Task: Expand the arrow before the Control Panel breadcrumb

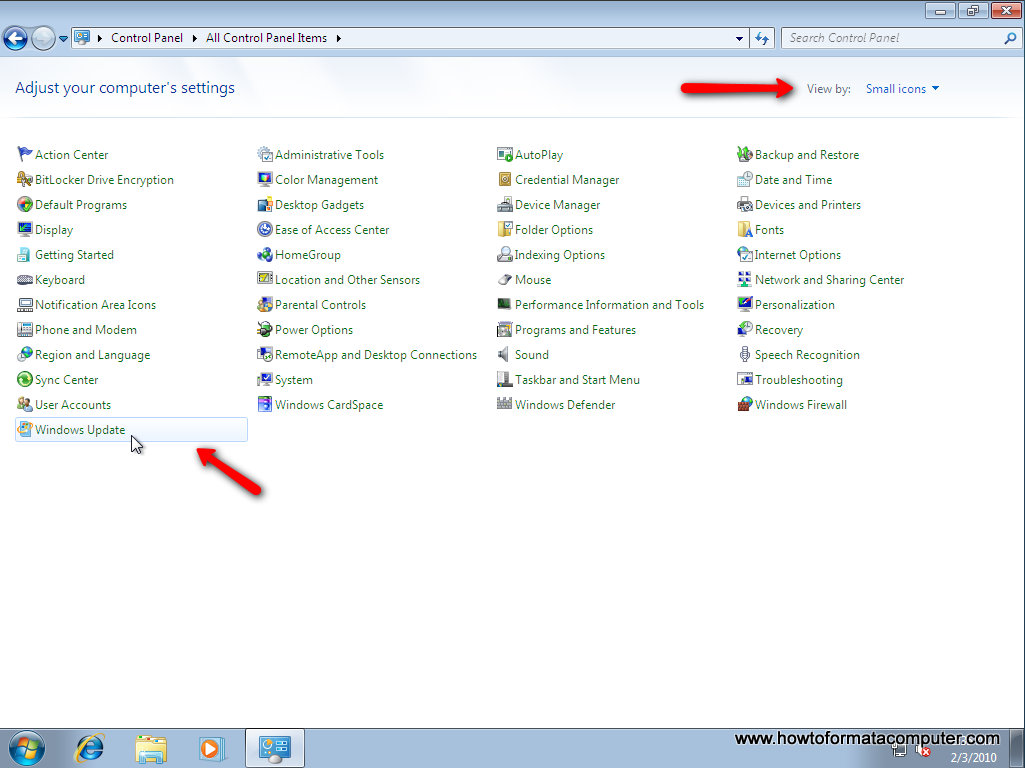Action: pyautogui.click(x=100, y=39)
